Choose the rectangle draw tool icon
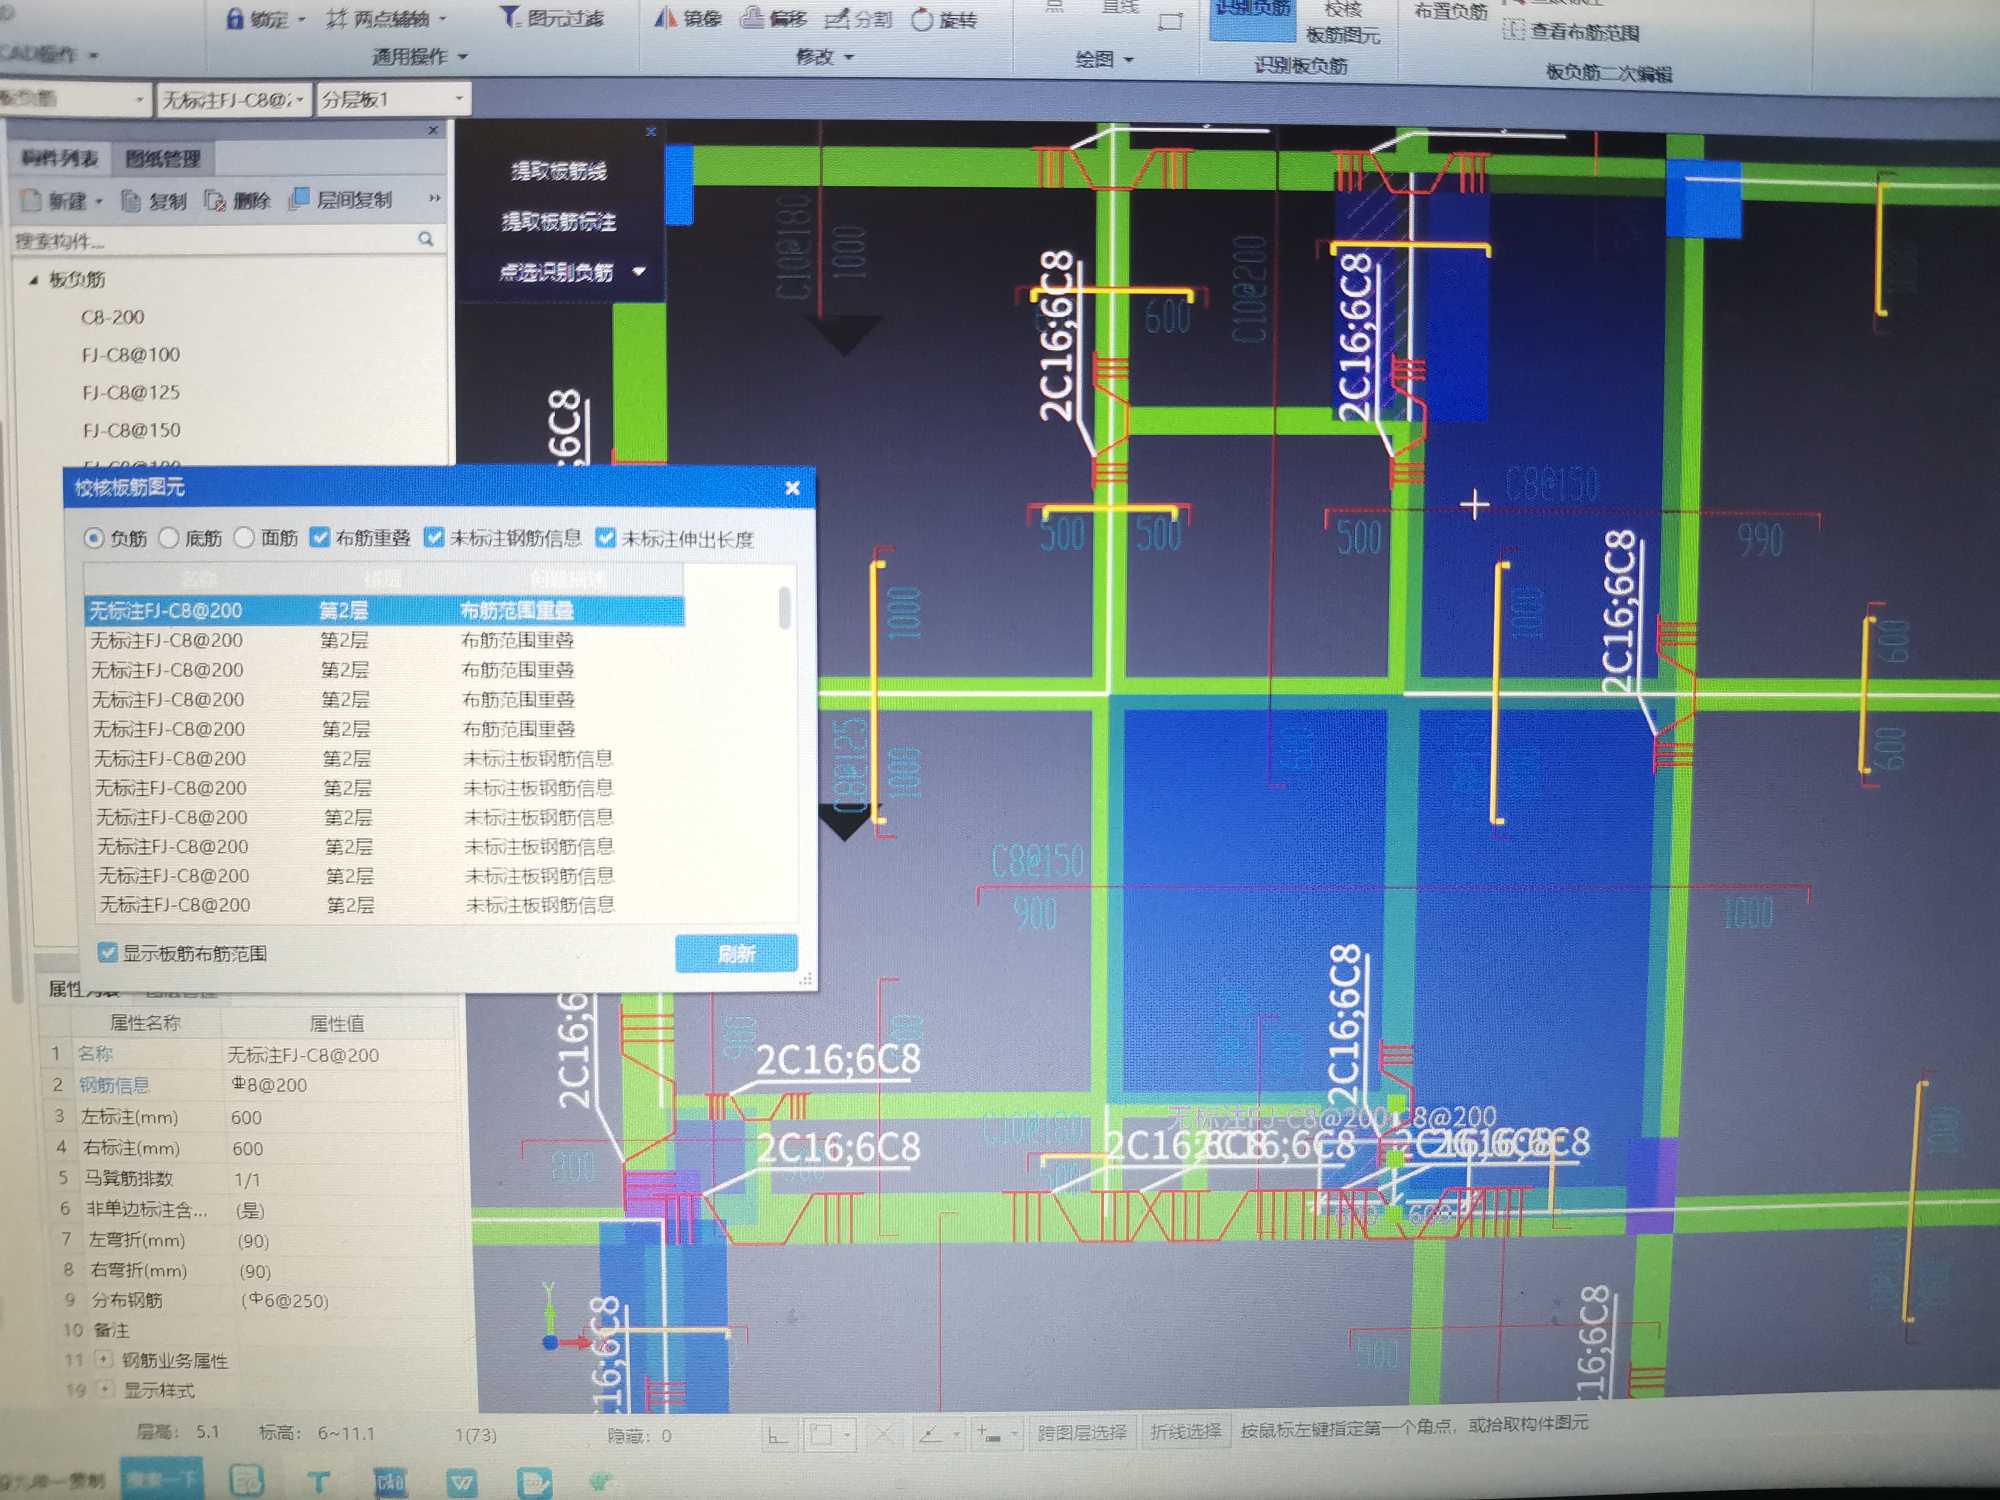The width and height of the screenshot is (2000, 1500). pos(1169,21)
